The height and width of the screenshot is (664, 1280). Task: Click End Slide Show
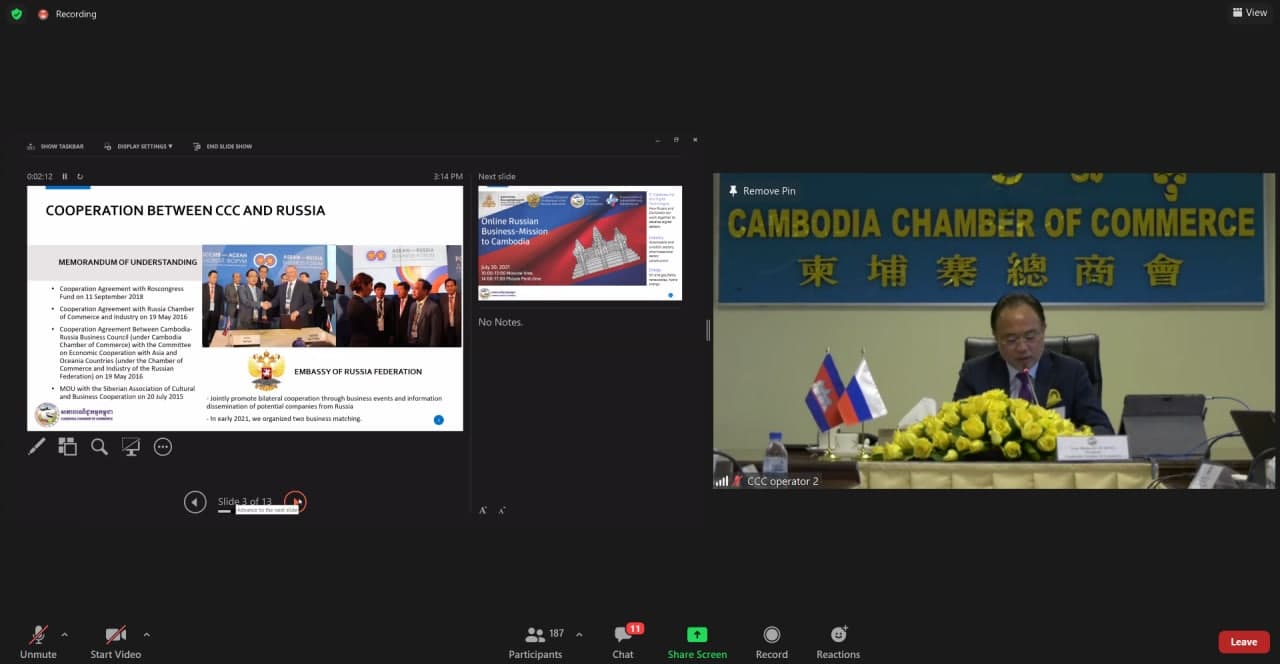[x=222, y=146]
